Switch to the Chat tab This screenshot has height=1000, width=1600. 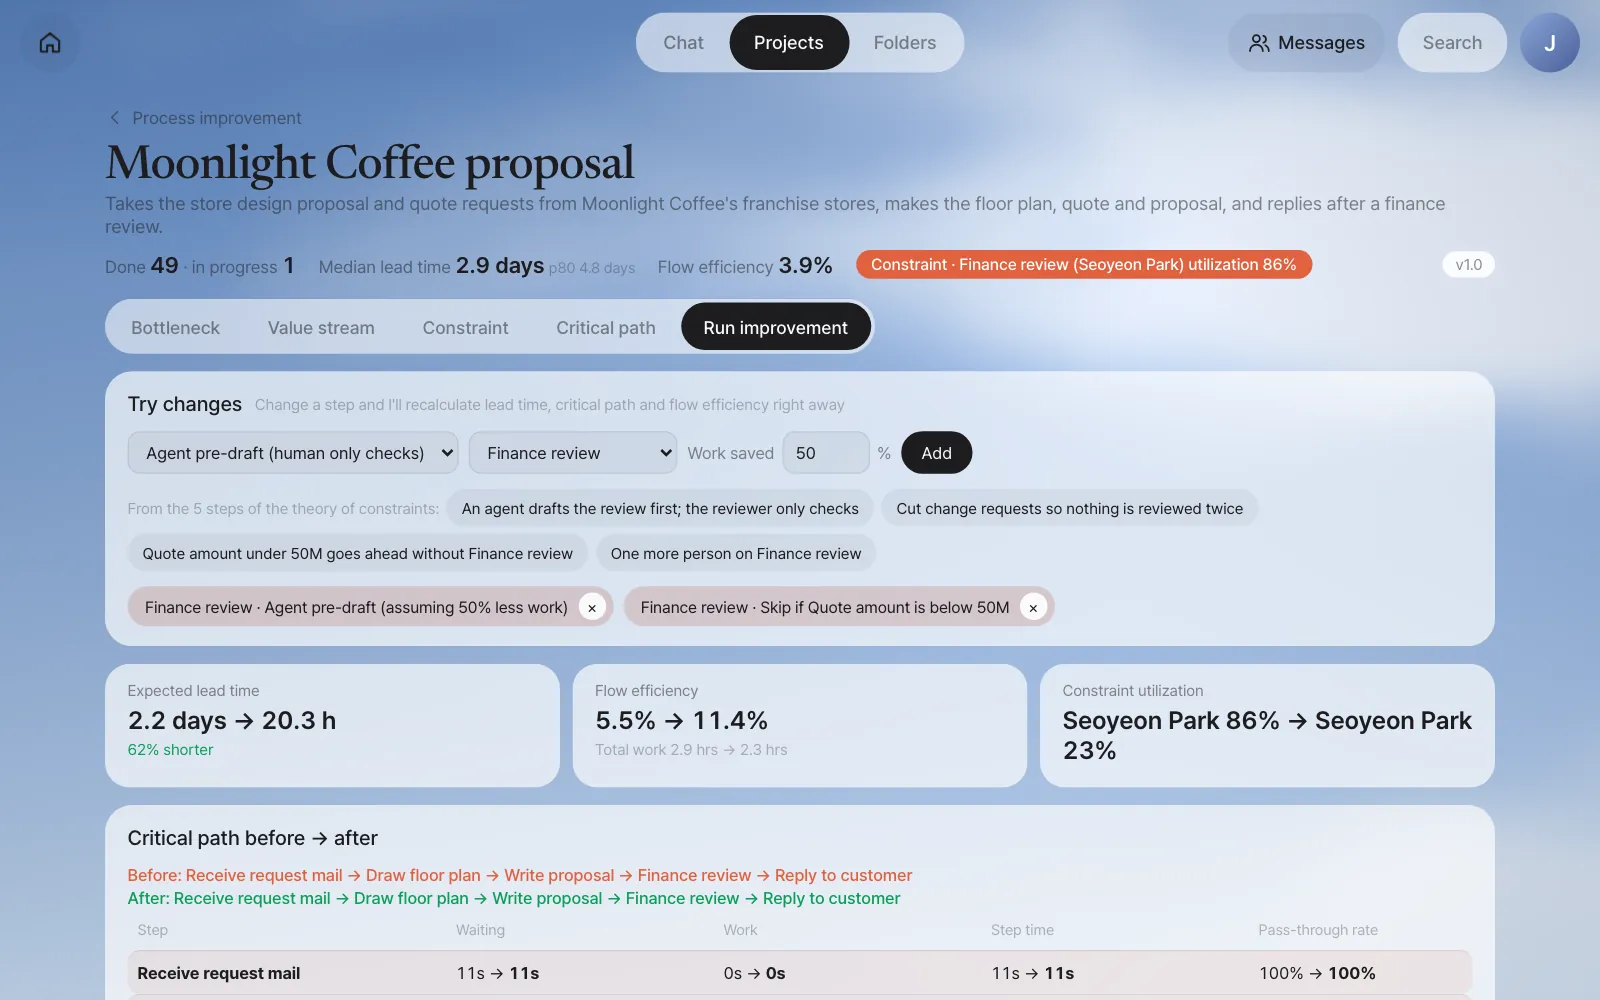coord(683,43)
